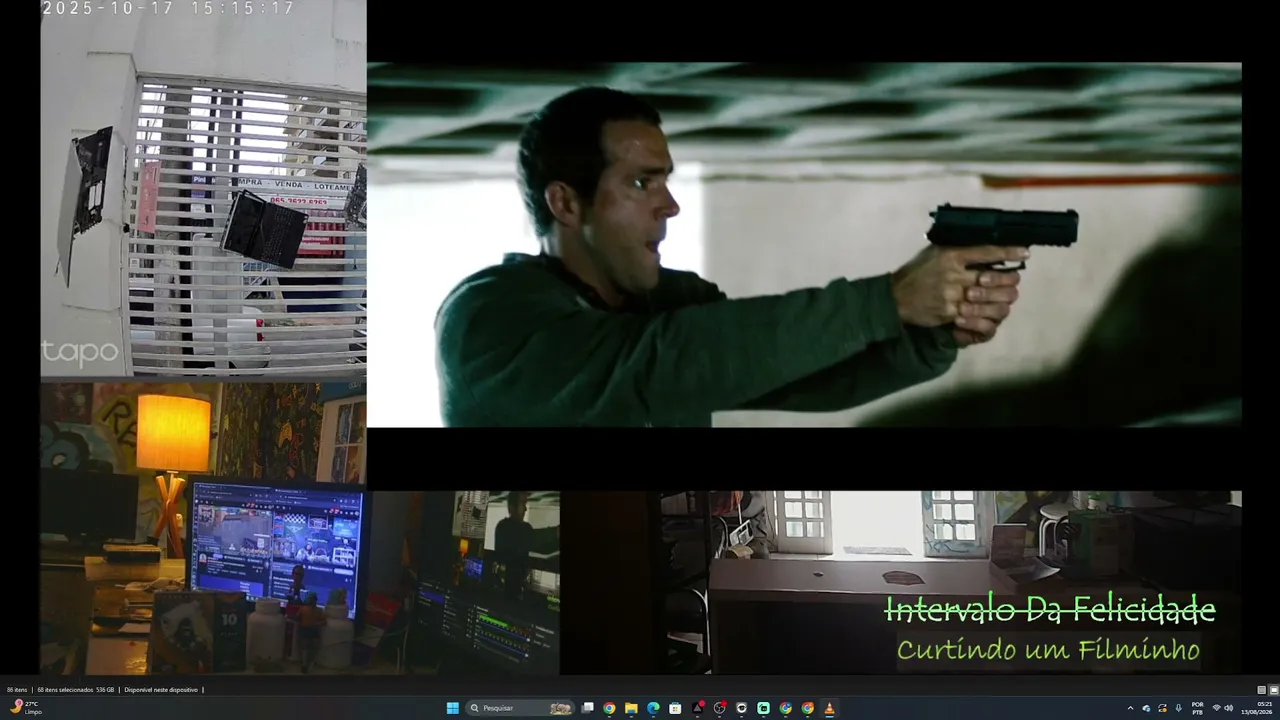Open the tray icon with orange dot
Screen dimensions: 1280x720
tap(1163, 708)
